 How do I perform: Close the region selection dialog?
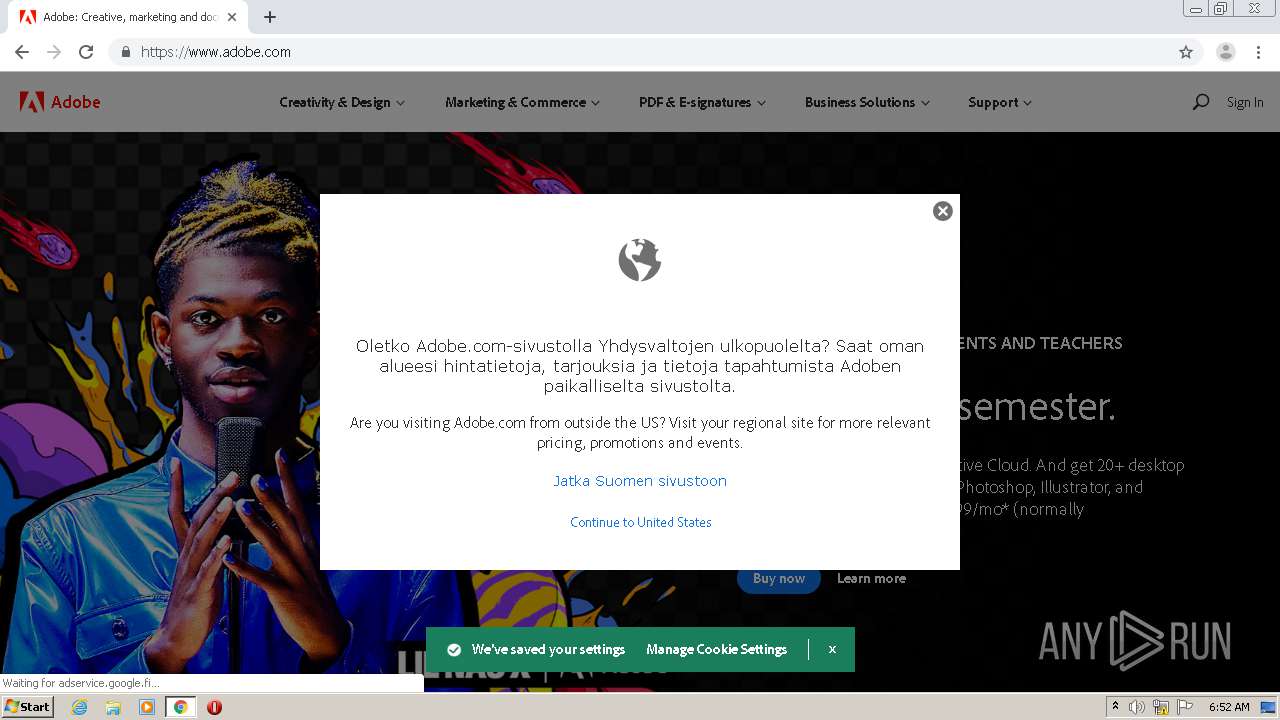click(x=942, y=211)
